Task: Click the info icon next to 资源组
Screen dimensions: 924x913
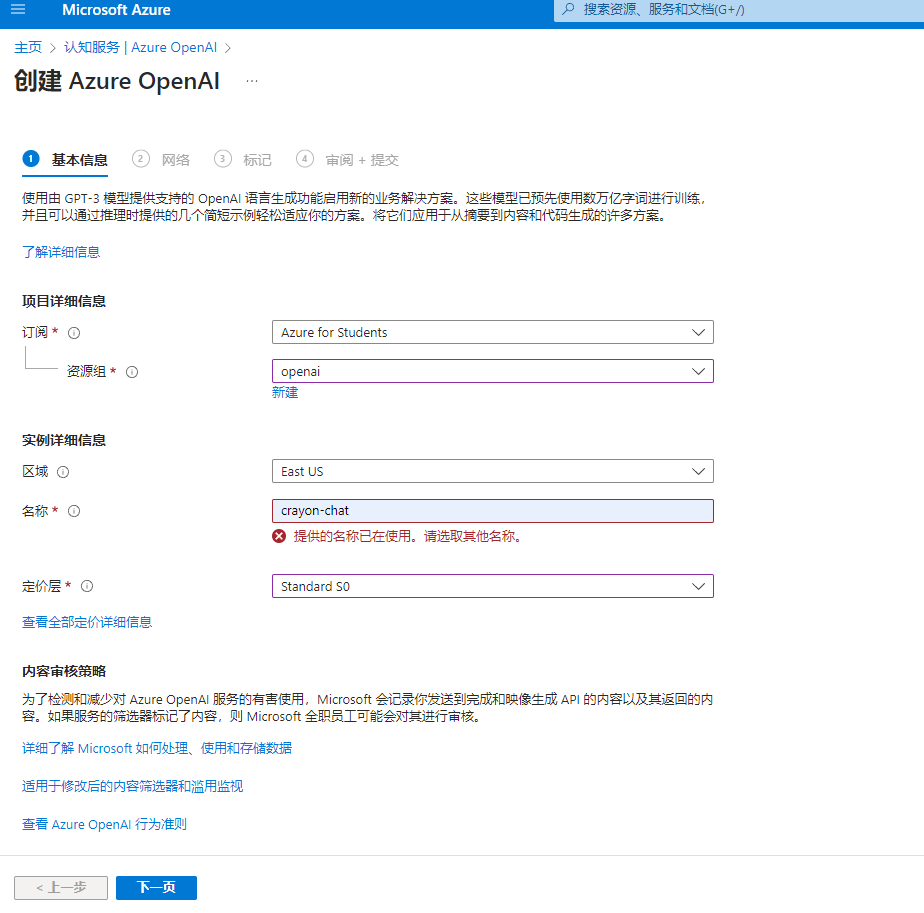Action: [132, 372]
